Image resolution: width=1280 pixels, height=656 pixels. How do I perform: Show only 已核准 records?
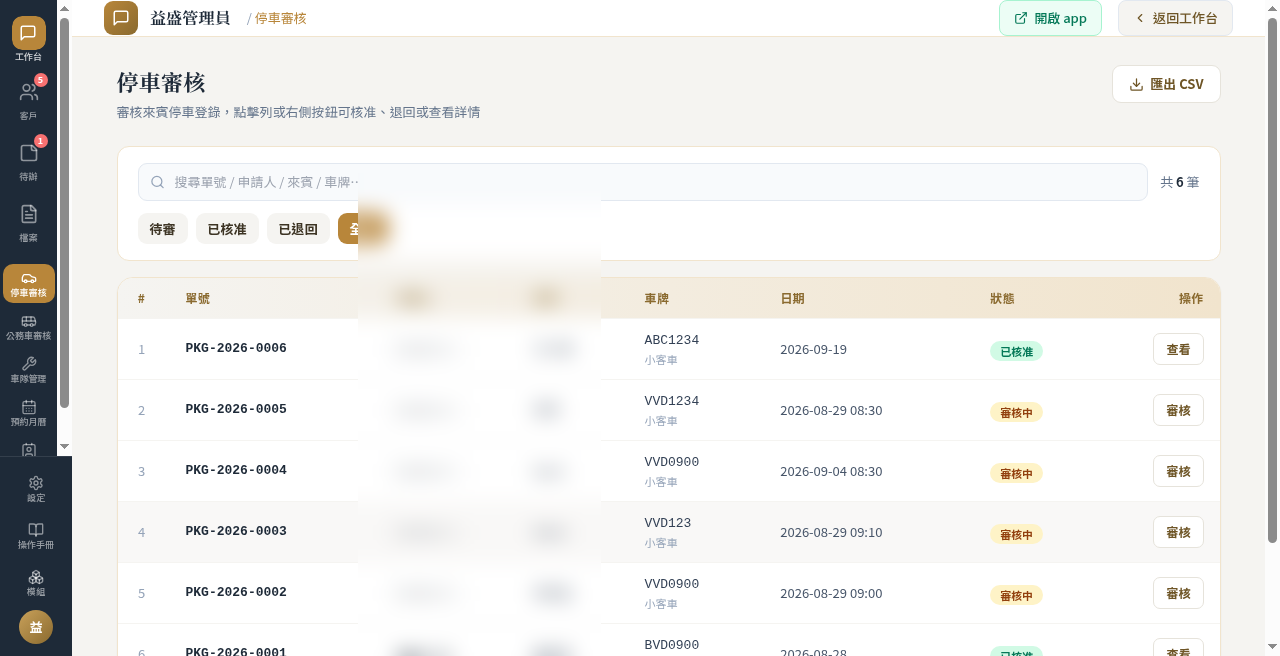227,229
